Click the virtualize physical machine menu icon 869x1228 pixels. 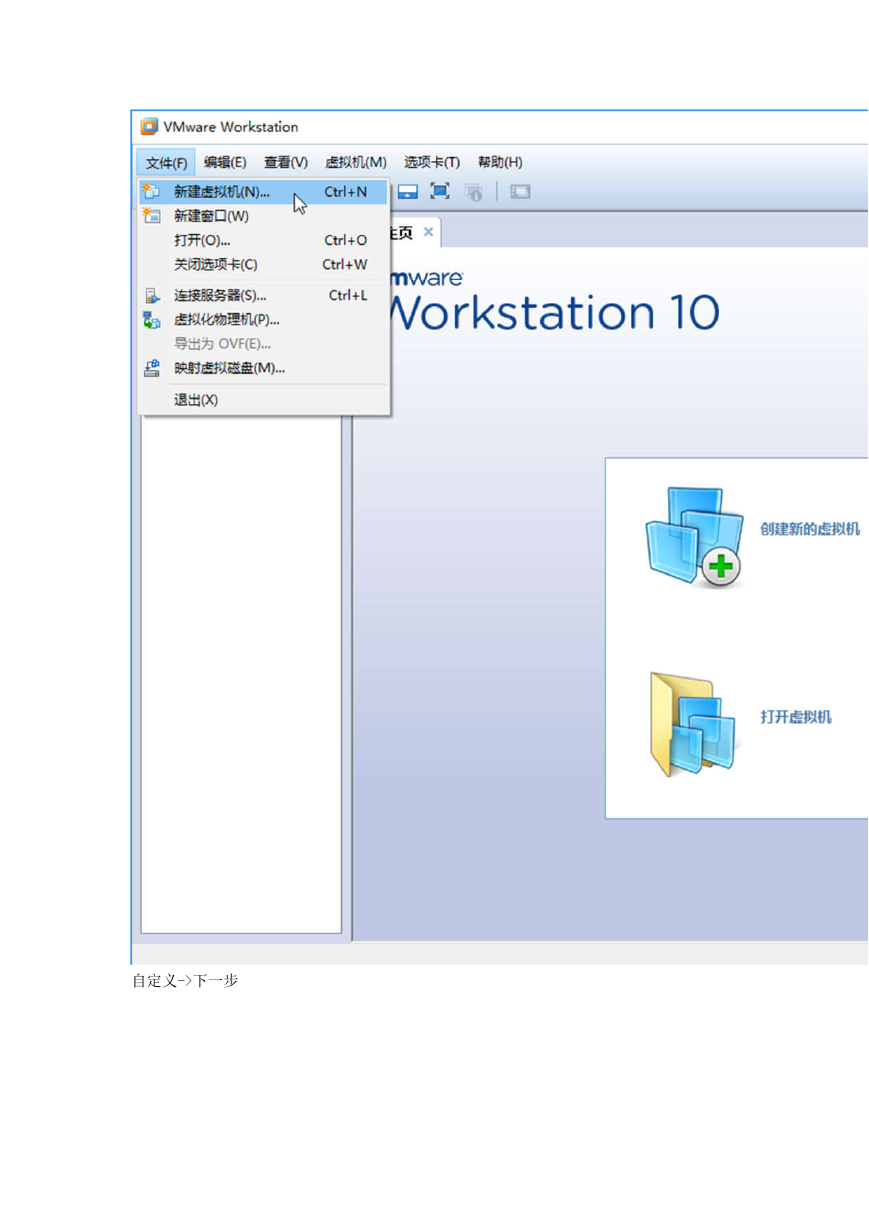151,320
